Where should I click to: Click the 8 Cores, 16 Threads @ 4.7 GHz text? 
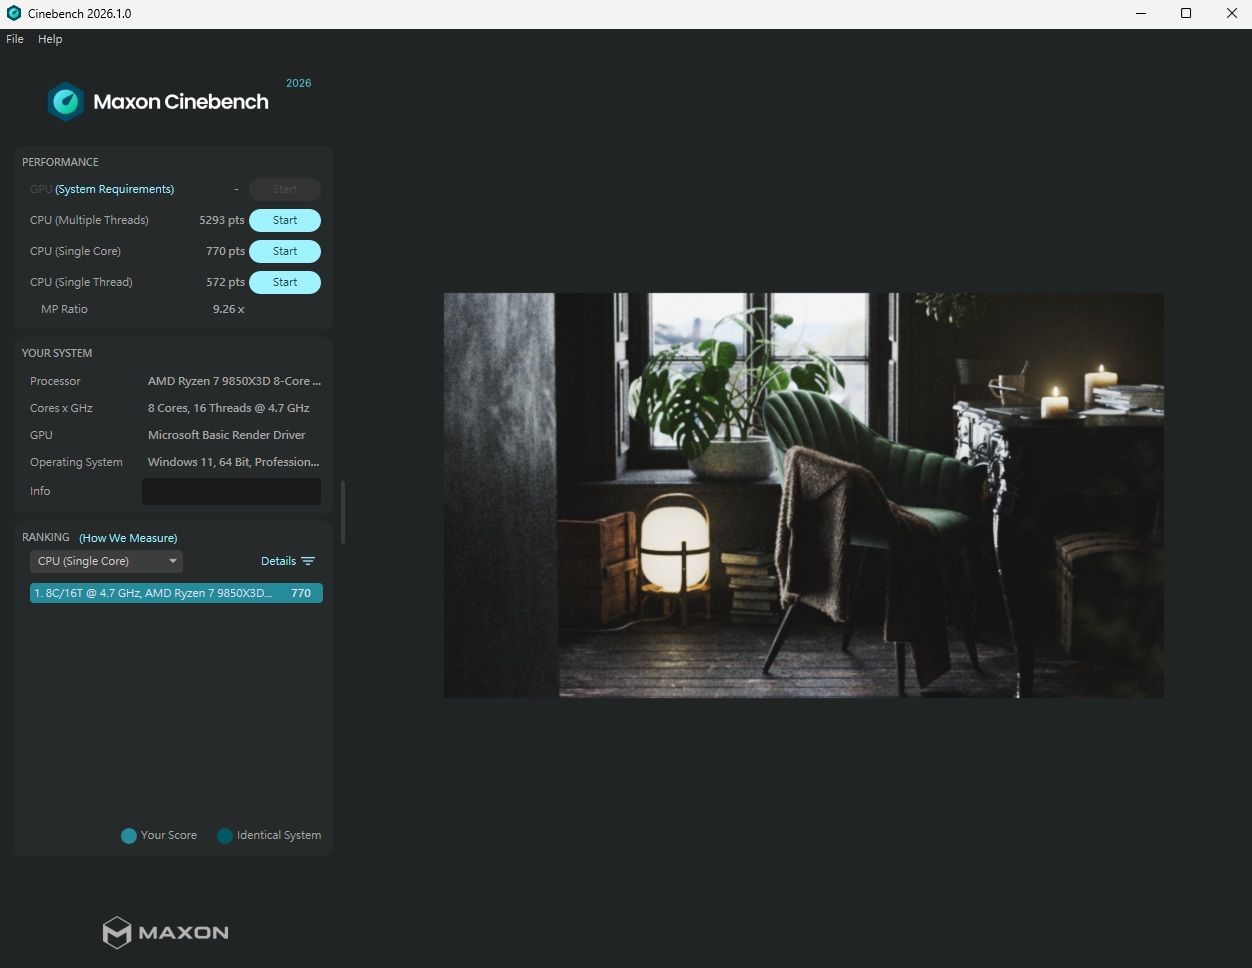tap(229, 408)
